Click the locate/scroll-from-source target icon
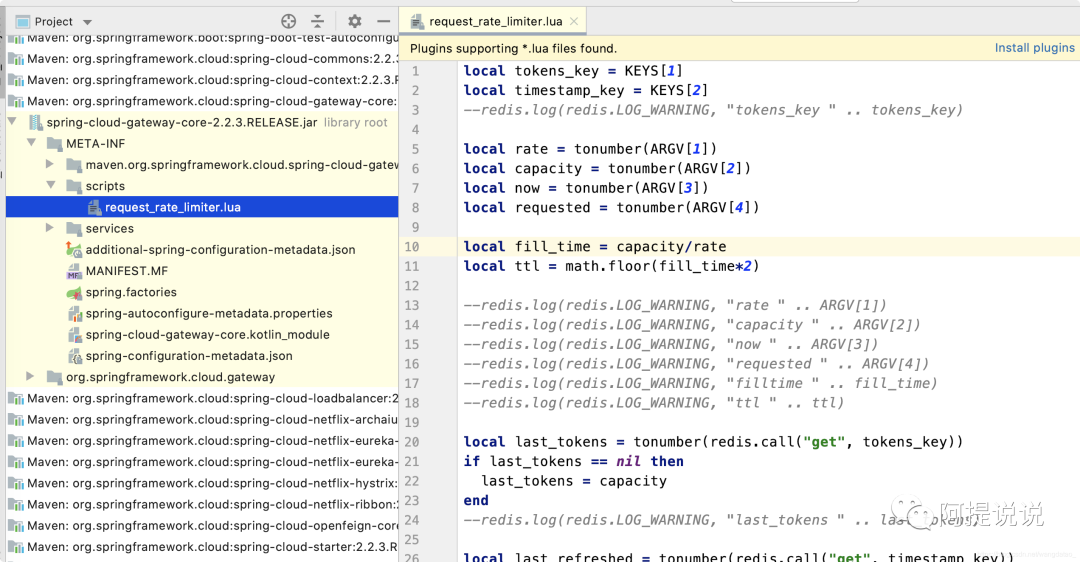This screenshot has height=562, width=1080. (289, 21)
